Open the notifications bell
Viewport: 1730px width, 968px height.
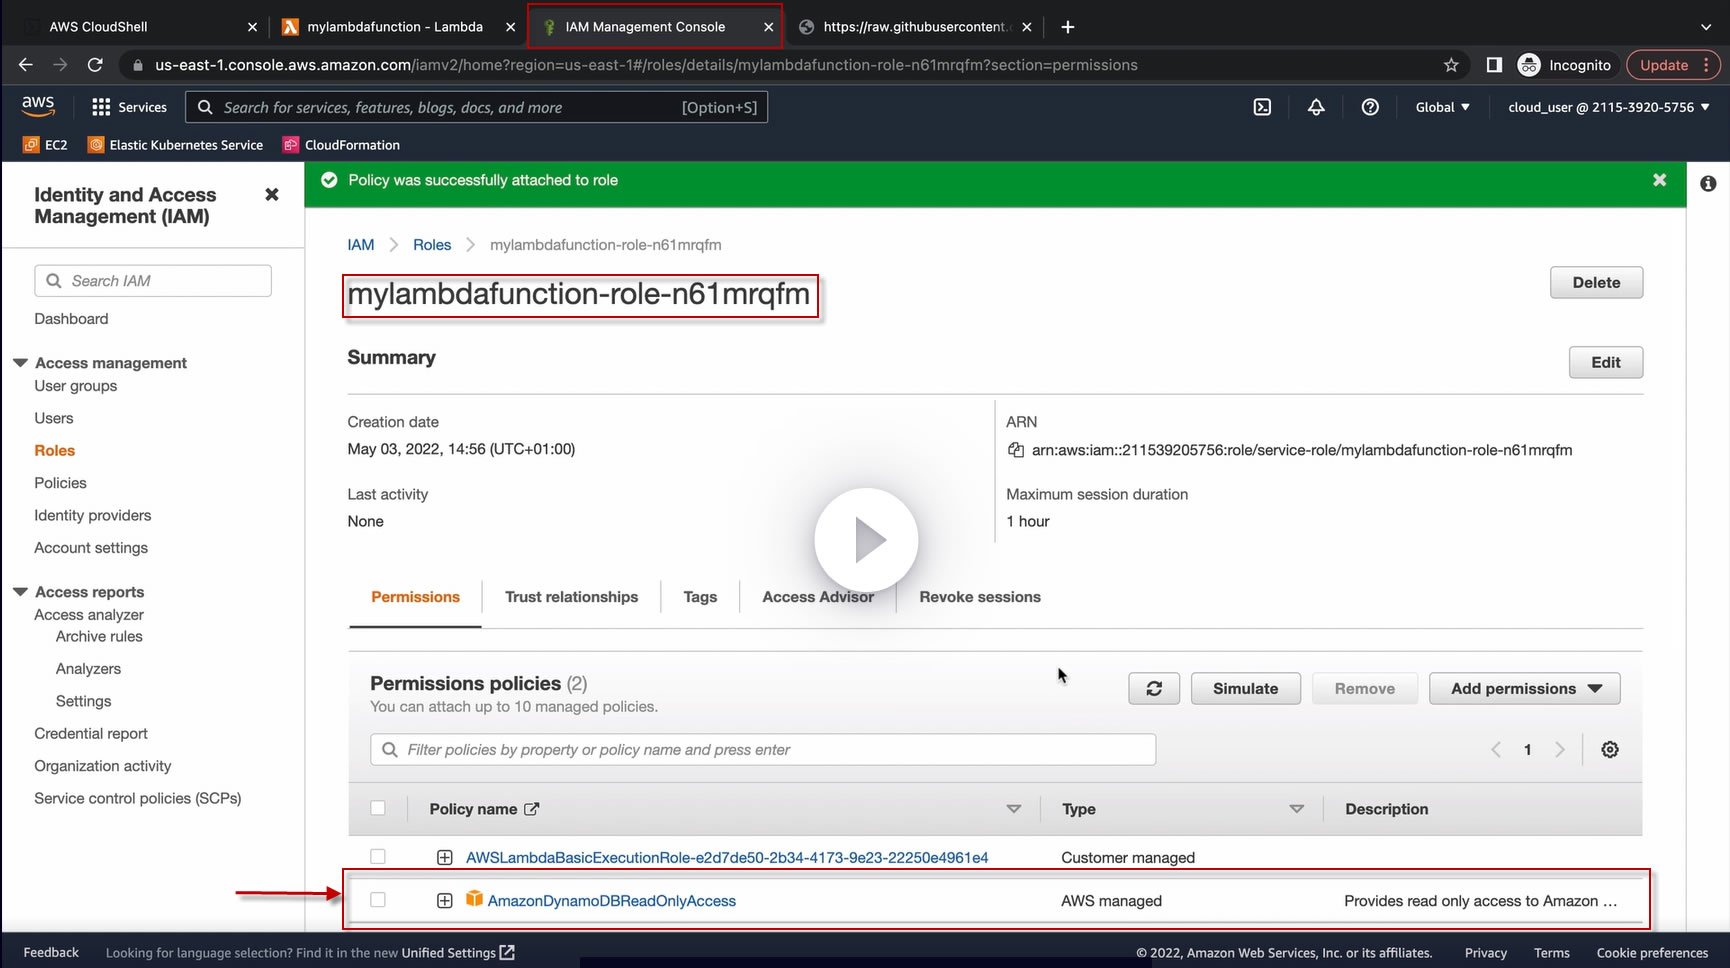coord(1316,107)
